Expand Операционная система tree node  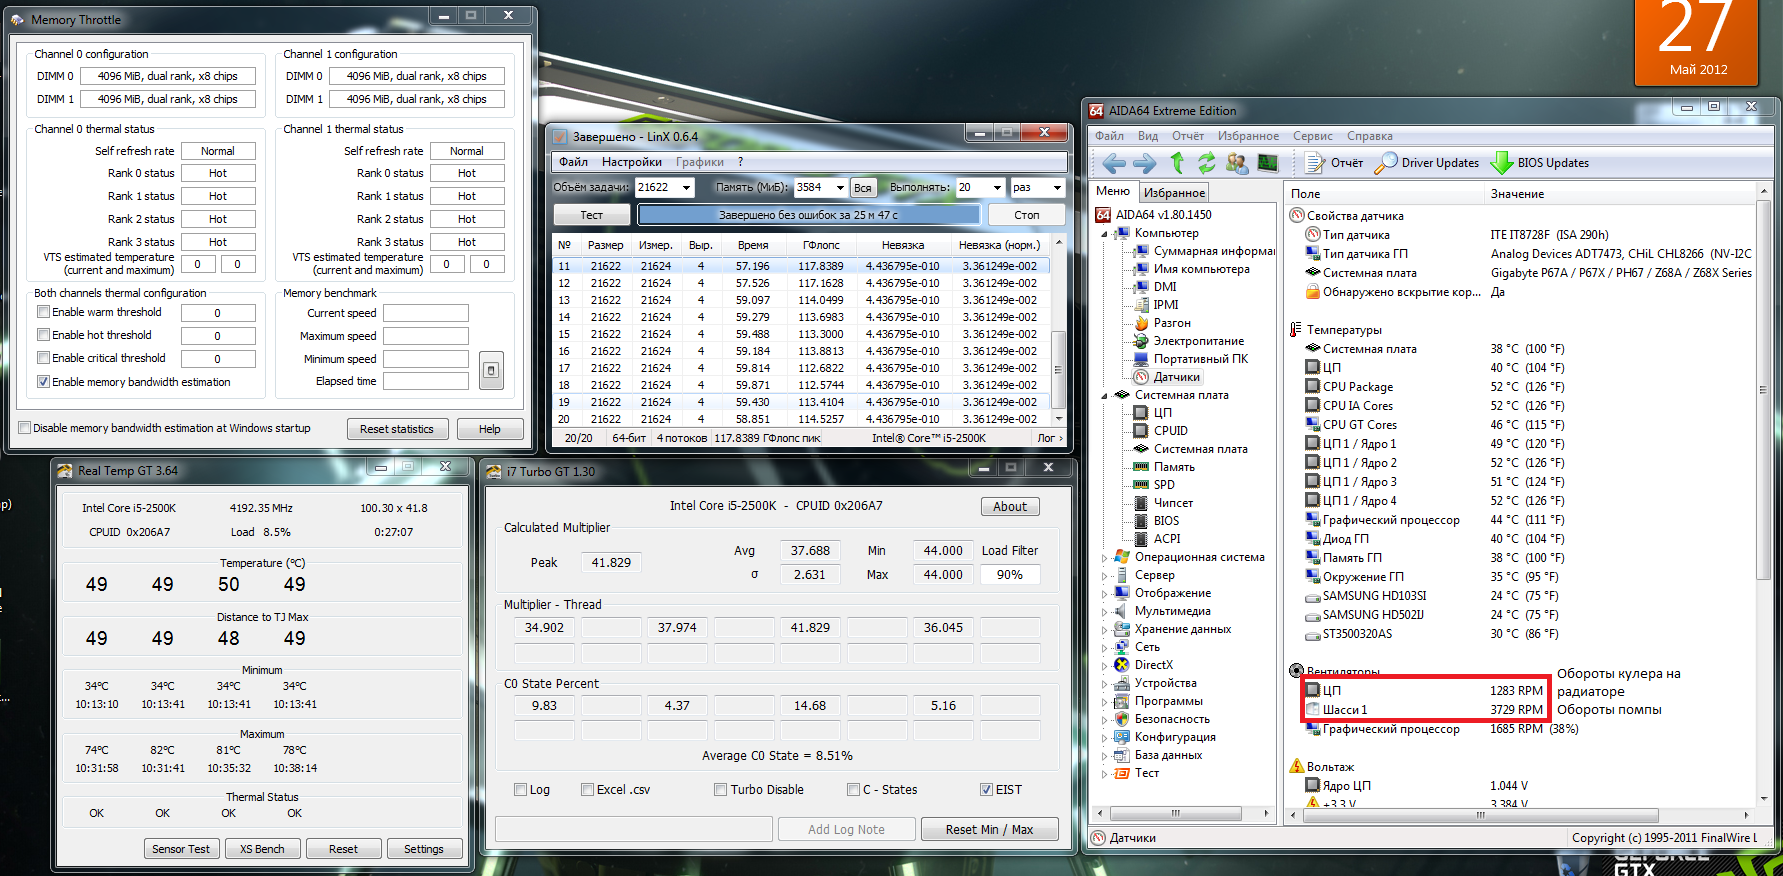1106,558
